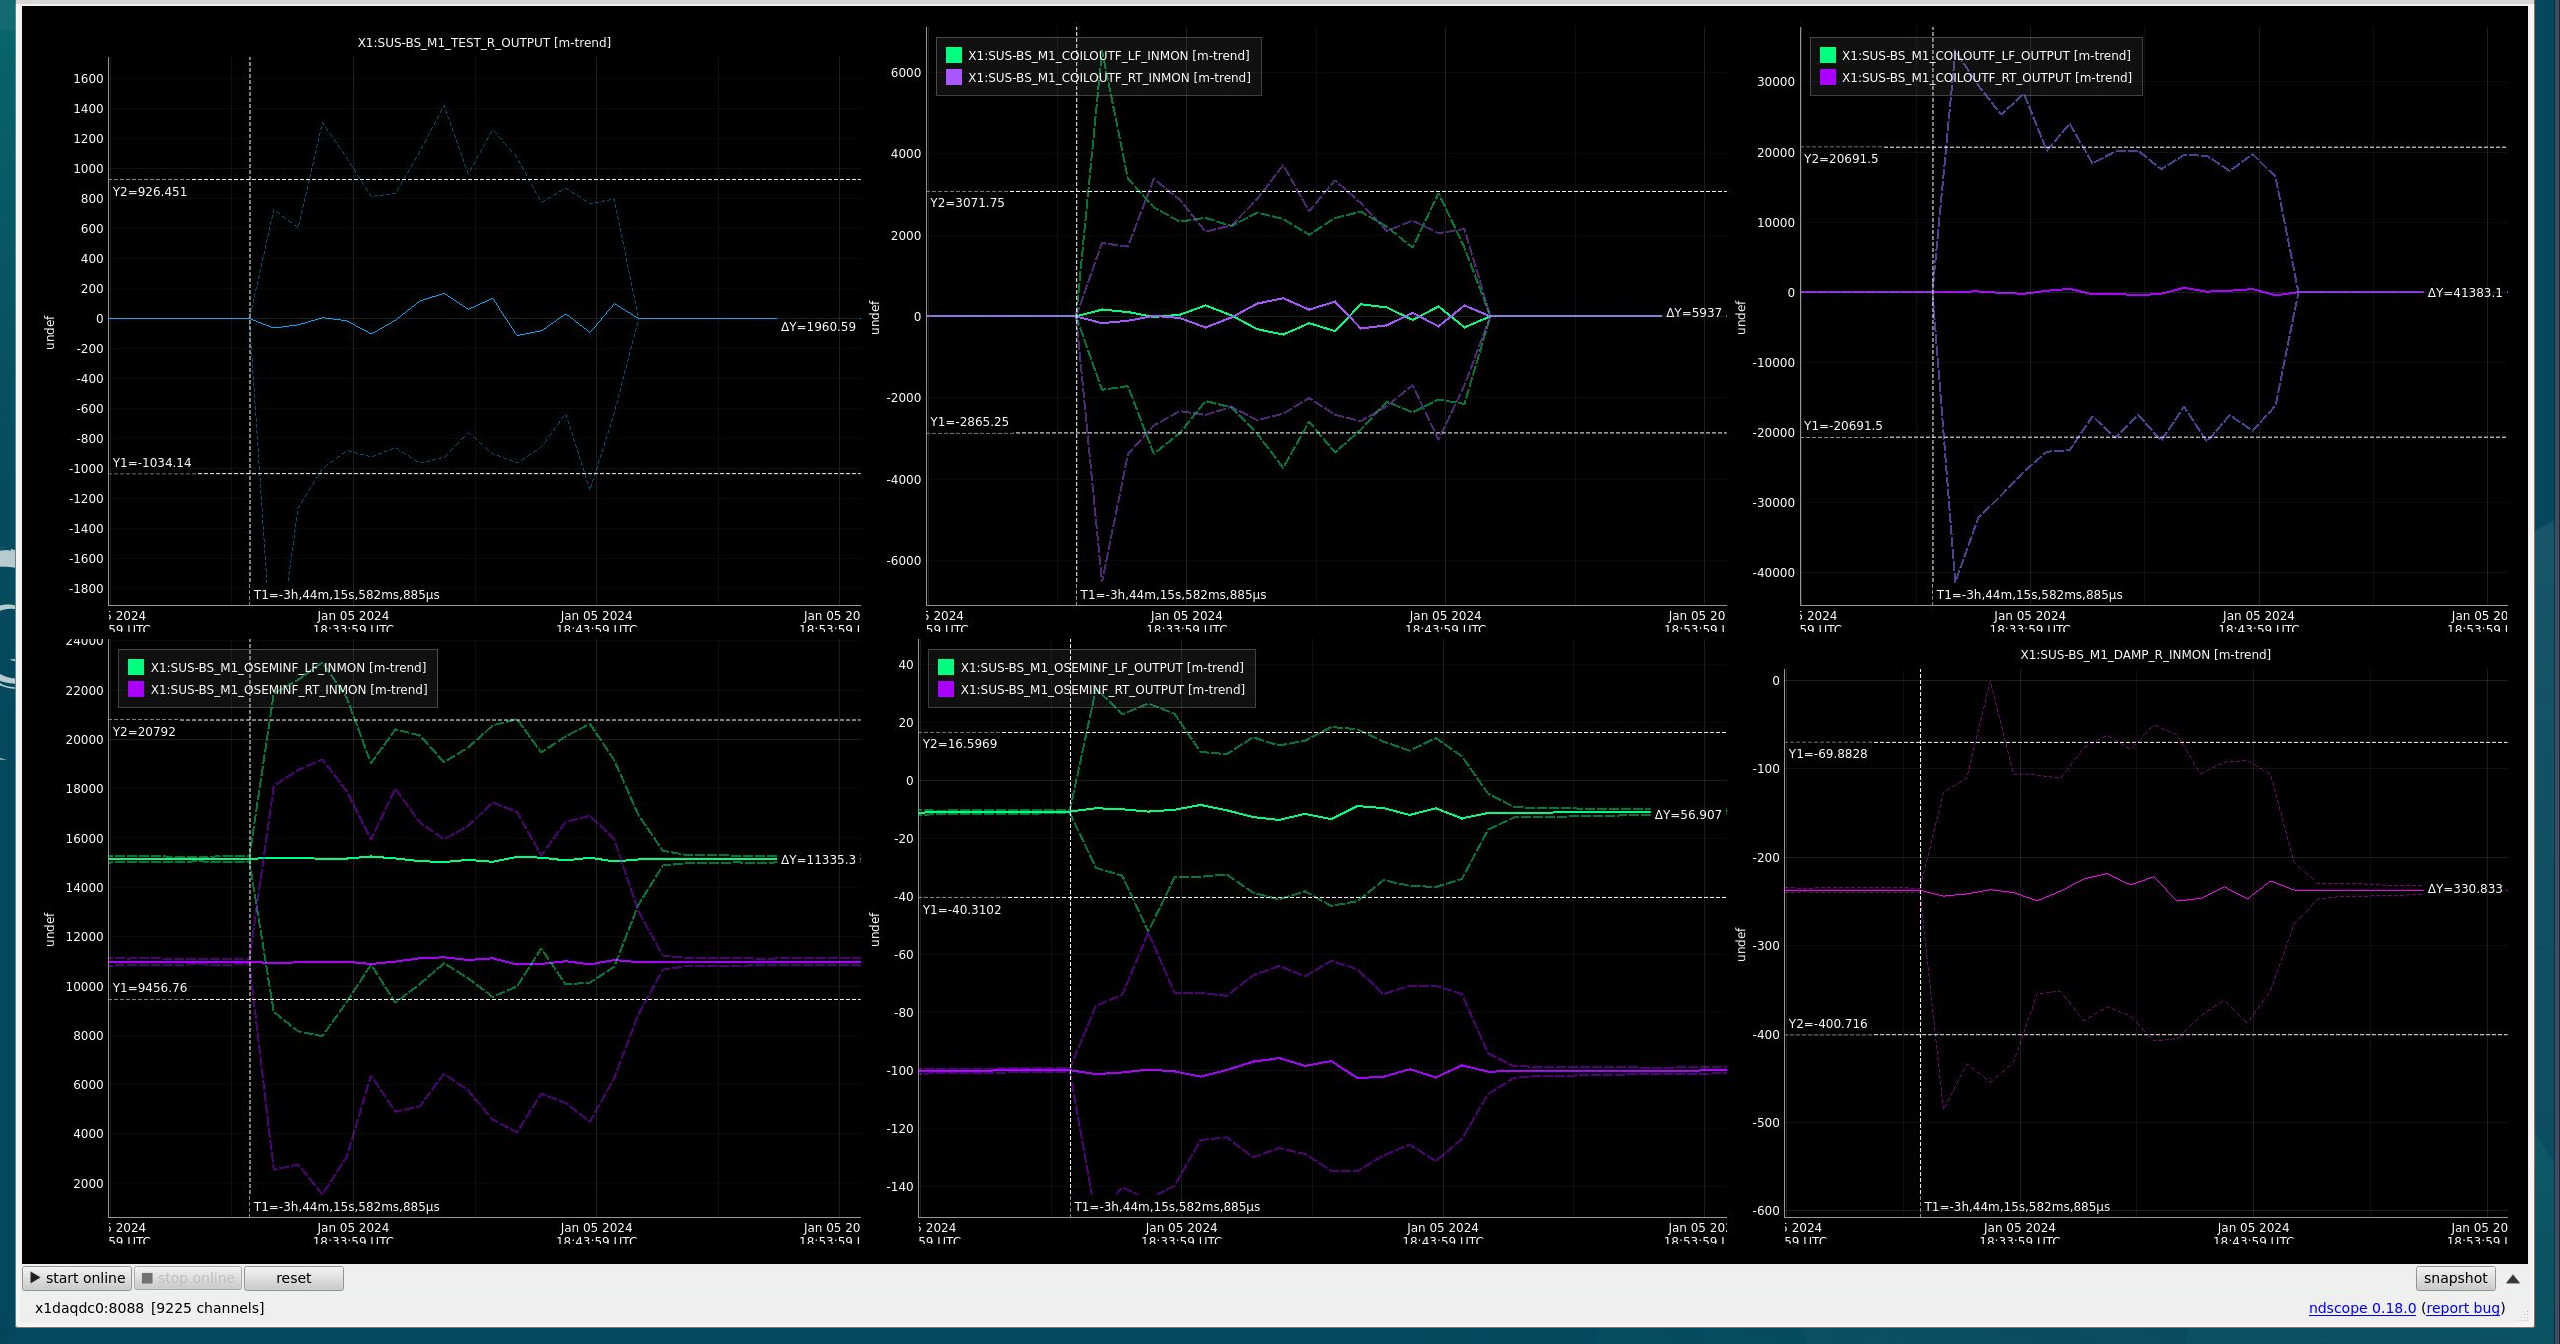The width and height of the screenshot is (2560, 1344).
Task: Click the Y1=-1034.14 cursor label
Action: pyautogui.click(x=152, y=463)
